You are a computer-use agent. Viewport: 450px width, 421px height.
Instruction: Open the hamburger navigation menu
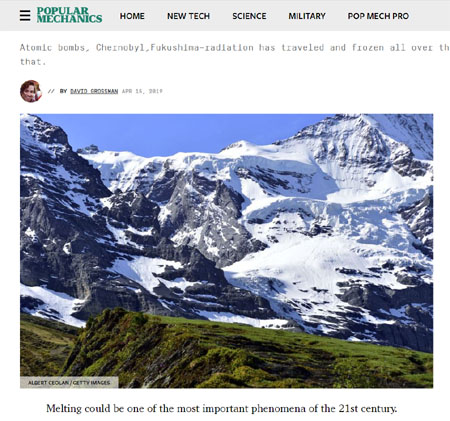[x=25, y=15]
